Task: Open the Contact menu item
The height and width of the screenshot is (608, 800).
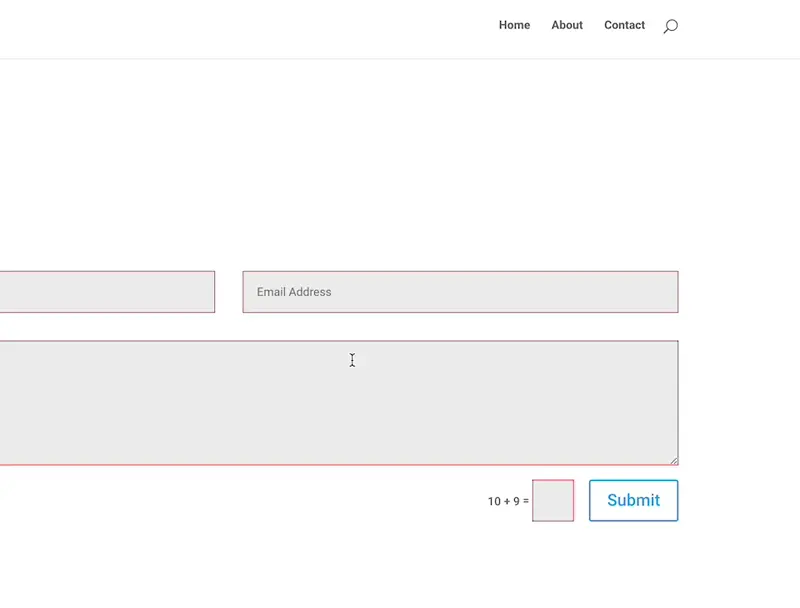Action: [624, 25]
